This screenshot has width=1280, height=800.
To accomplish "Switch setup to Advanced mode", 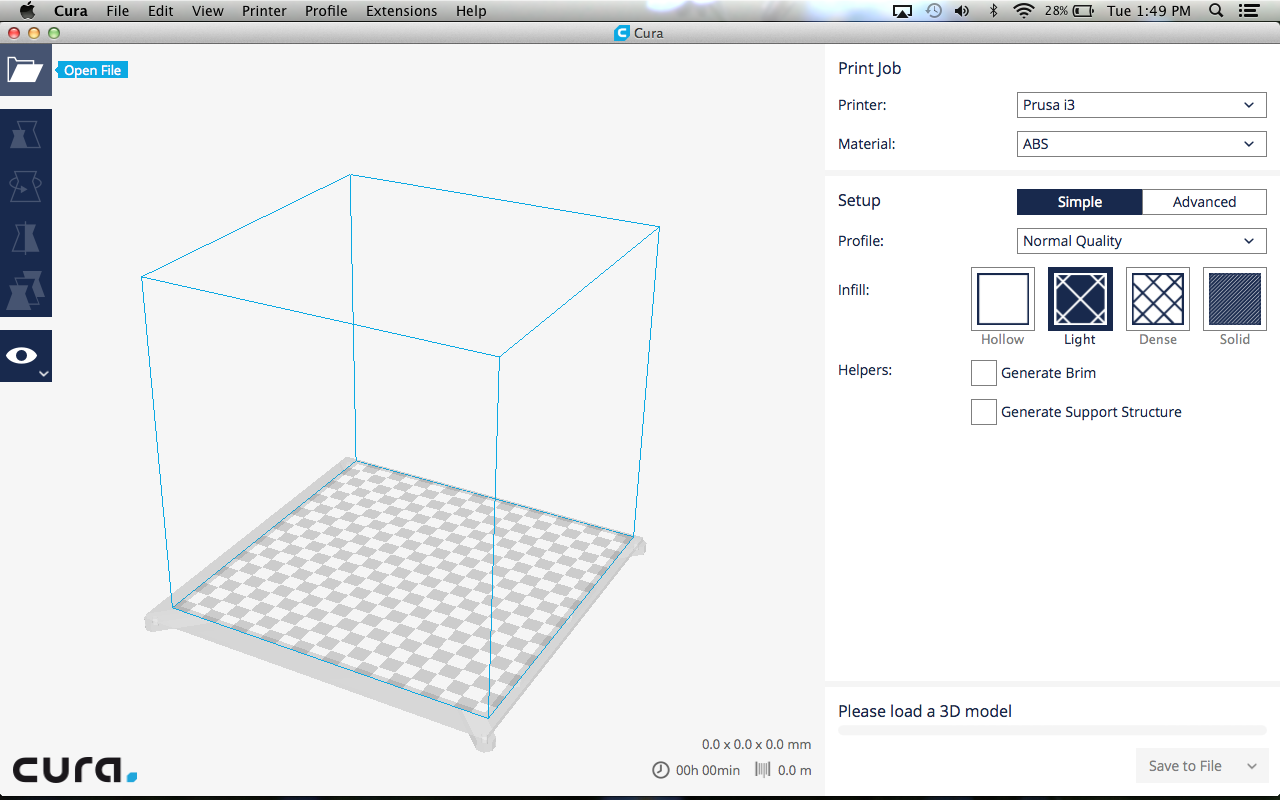I will [1204, 202].
